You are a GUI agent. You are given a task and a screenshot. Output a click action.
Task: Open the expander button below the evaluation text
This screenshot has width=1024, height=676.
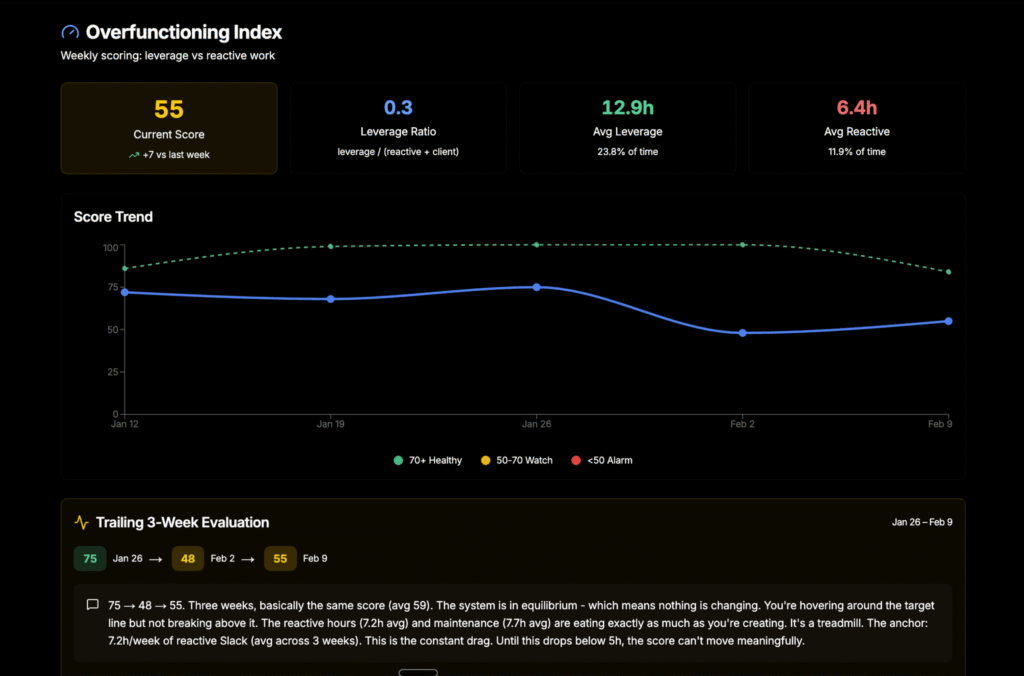click(x=418, y=672)
